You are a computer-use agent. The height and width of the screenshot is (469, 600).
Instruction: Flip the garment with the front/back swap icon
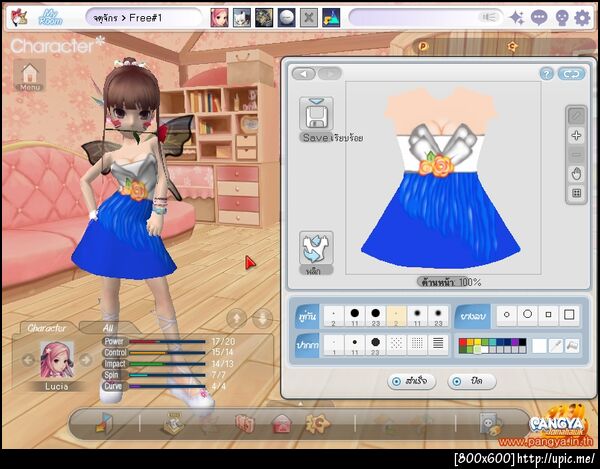click(316, 248)
